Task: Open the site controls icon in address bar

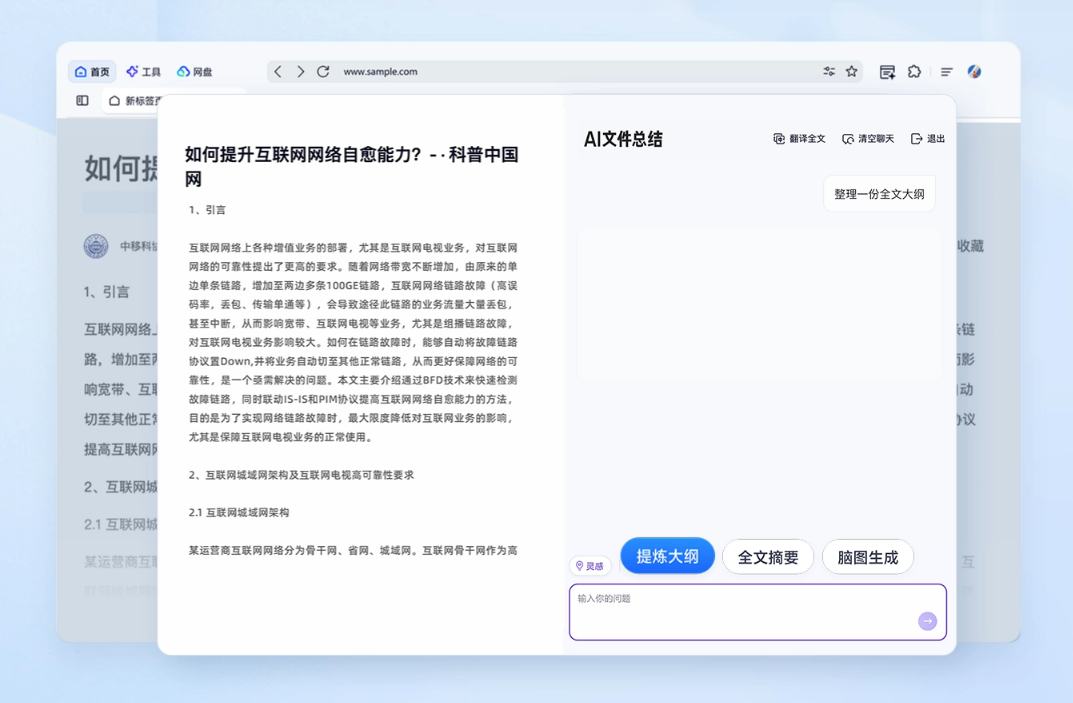Action: [x=828, y=71]
